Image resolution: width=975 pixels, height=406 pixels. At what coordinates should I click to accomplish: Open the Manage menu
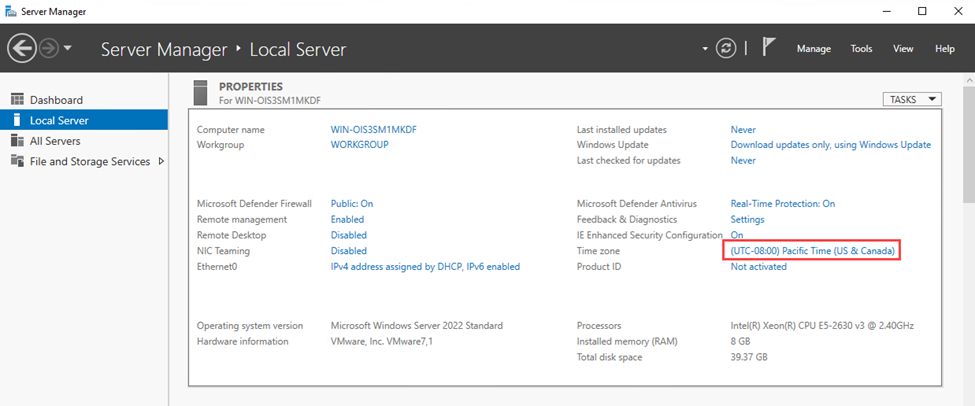pos(814,48)
